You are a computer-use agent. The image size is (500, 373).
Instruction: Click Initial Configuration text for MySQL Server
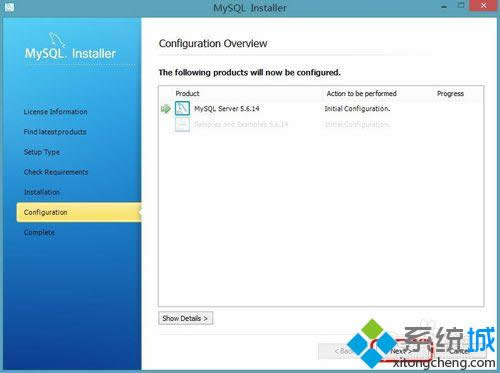click(357, 109)
